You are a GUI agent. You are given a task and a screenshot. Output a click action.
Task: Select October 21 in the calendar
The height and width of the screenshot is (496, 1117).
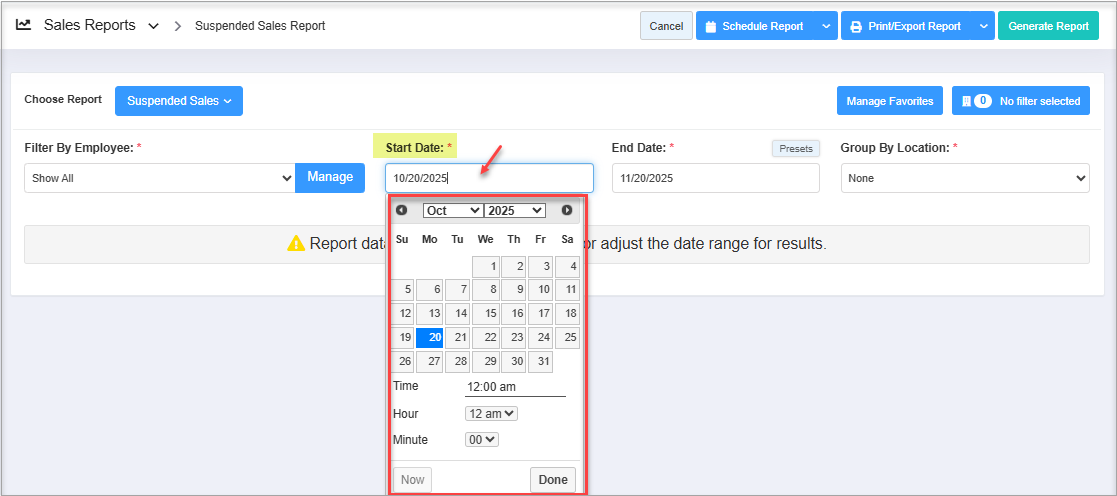point(458,338)
